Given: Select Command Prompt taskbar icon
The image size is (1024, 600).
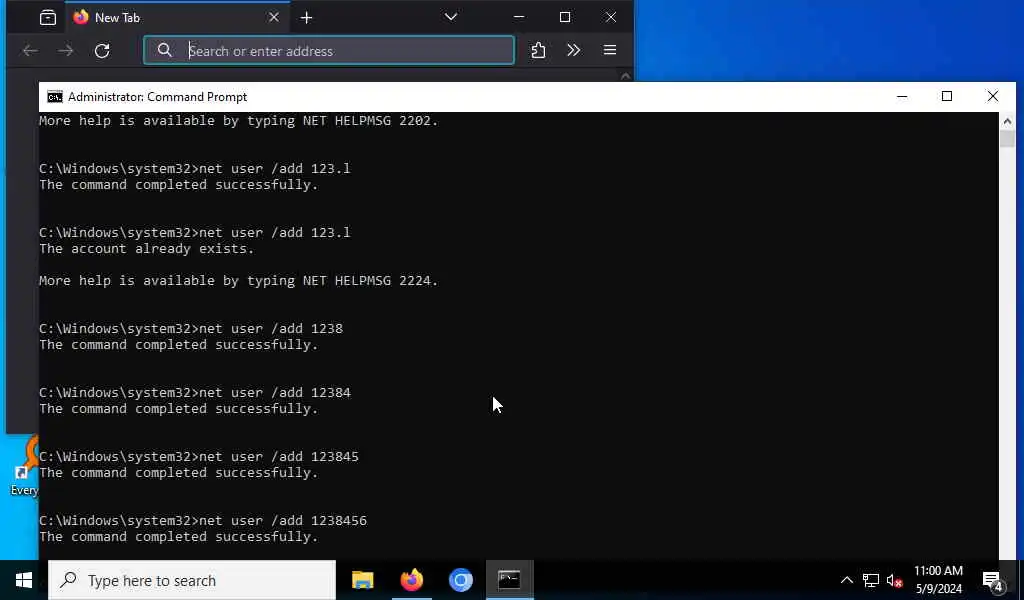Looking at the screenshot, I should pos(509,580).
